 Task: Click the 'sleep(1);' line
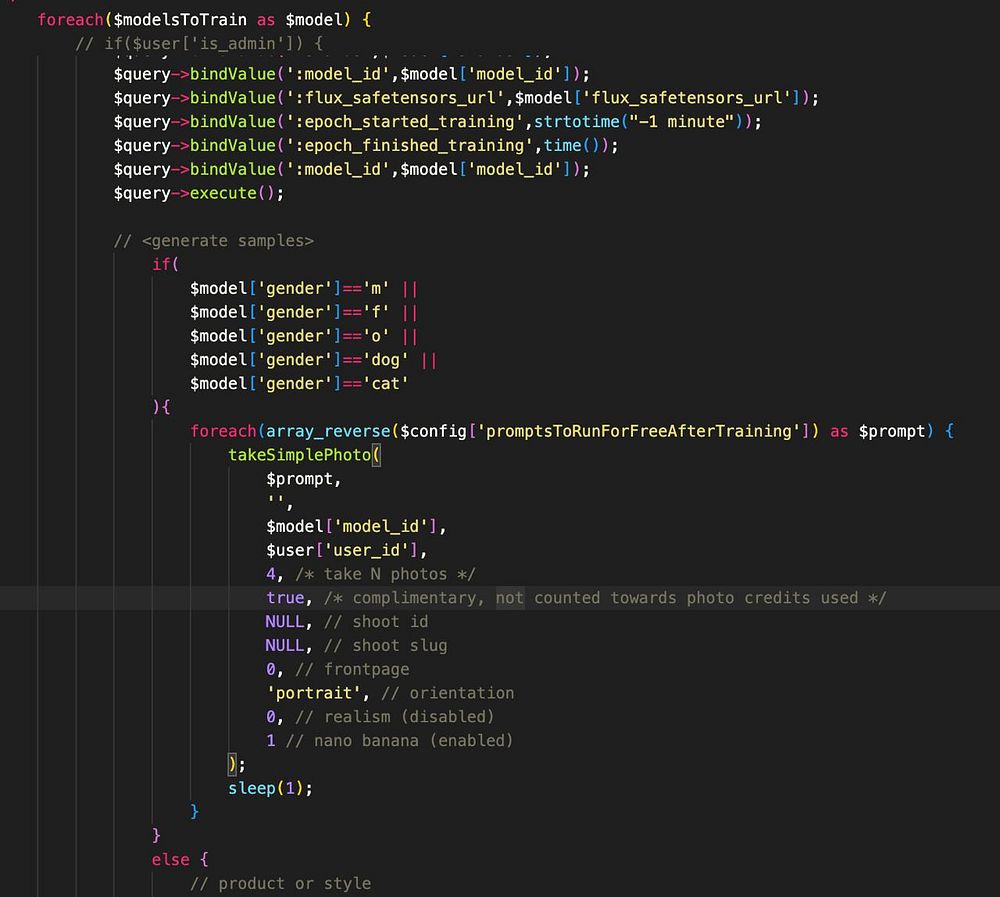point(270,789)
